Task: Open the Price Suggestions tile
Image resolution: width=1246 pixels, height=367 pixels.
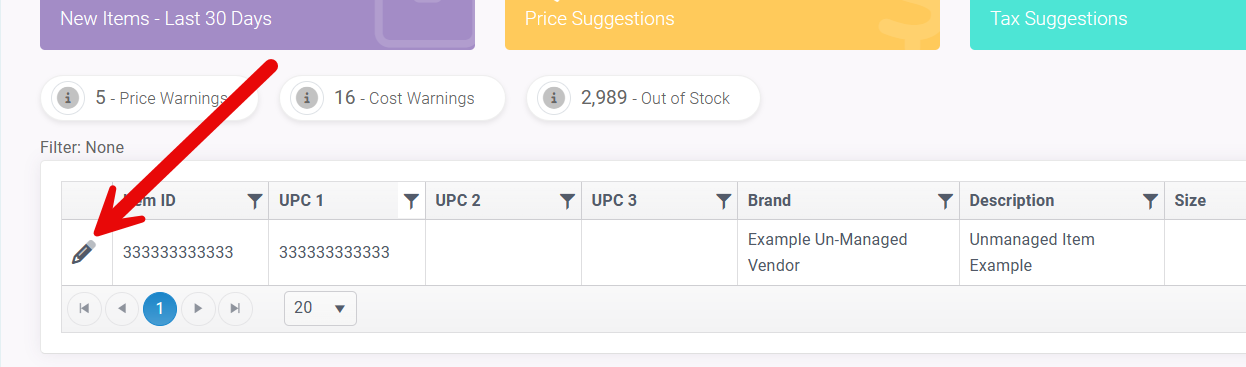Action: point(722,24)
